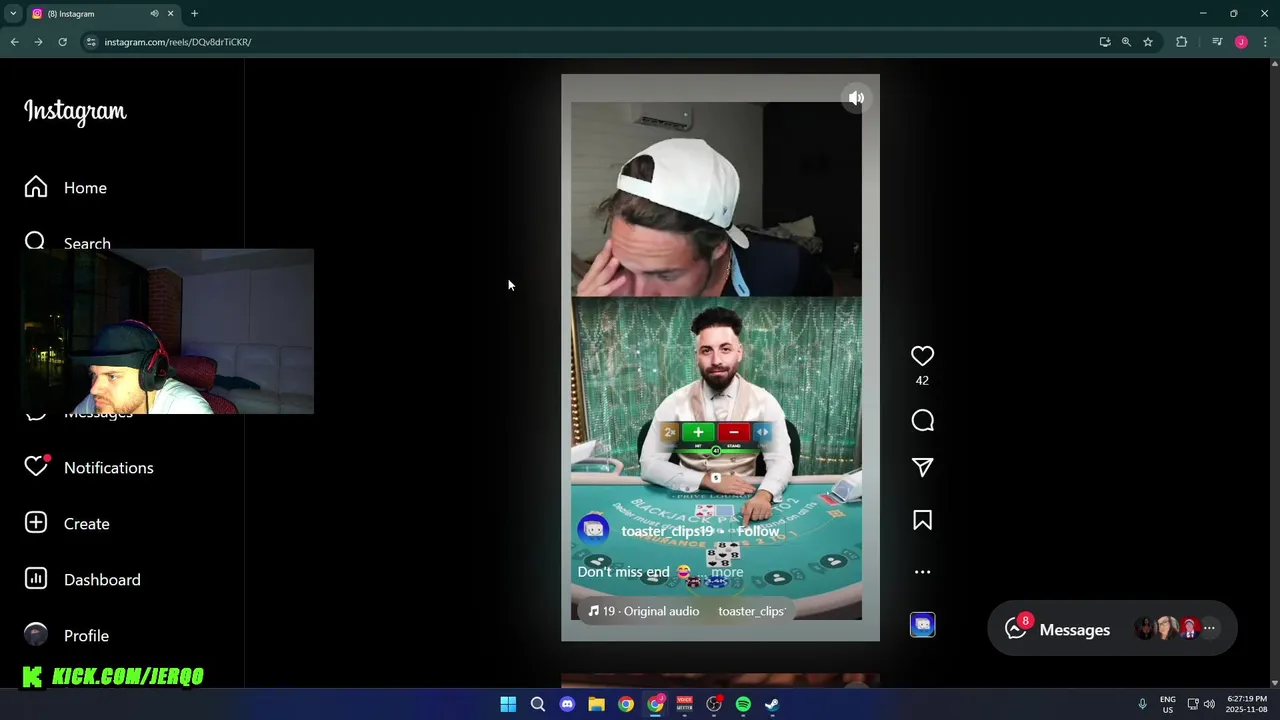Open Voicemeeter from the taskbar
This screenshot has width=1280, height=720.
684,704
